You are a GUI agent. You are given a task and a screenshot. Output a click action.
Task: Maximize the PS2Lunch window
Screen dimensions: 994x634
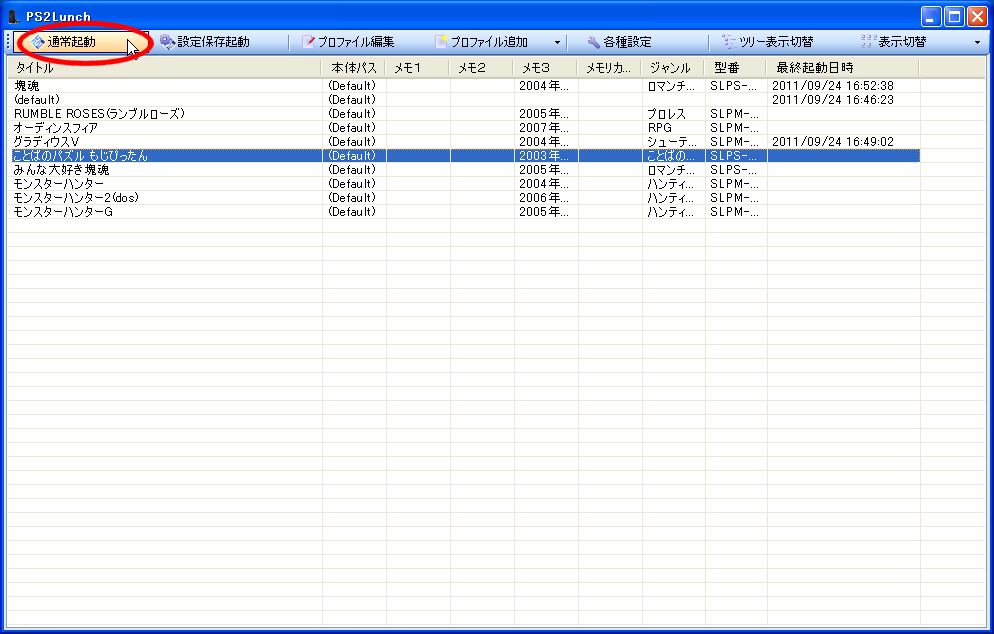954,16
